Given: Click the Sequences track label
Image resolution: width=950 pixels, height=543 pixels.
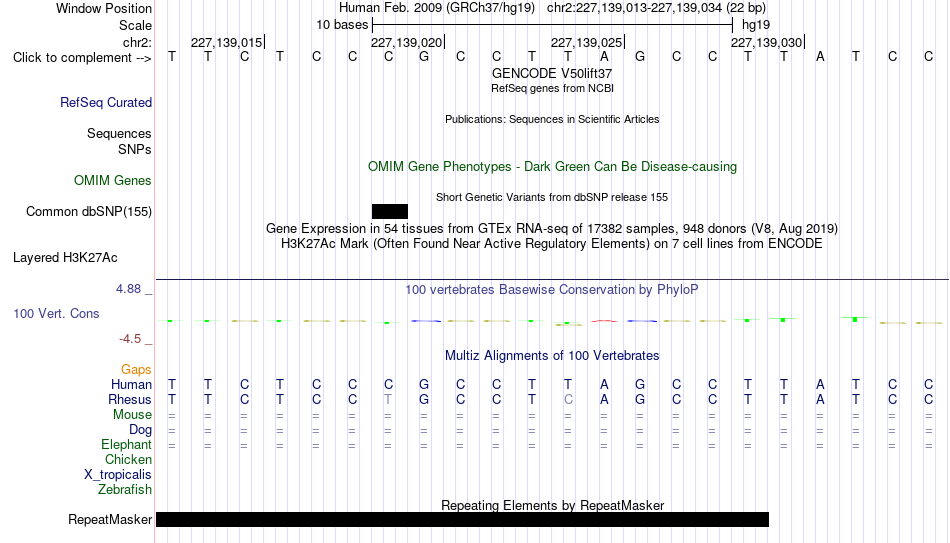Looking at the screenshot, I should [119, 133].
